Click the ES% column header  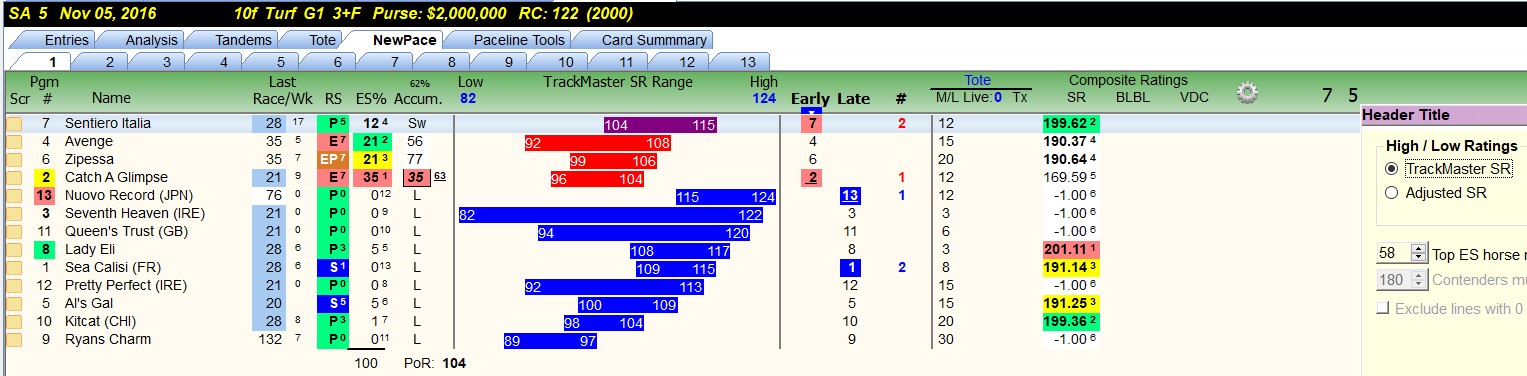pyautogui.click(x=371, y=98)
